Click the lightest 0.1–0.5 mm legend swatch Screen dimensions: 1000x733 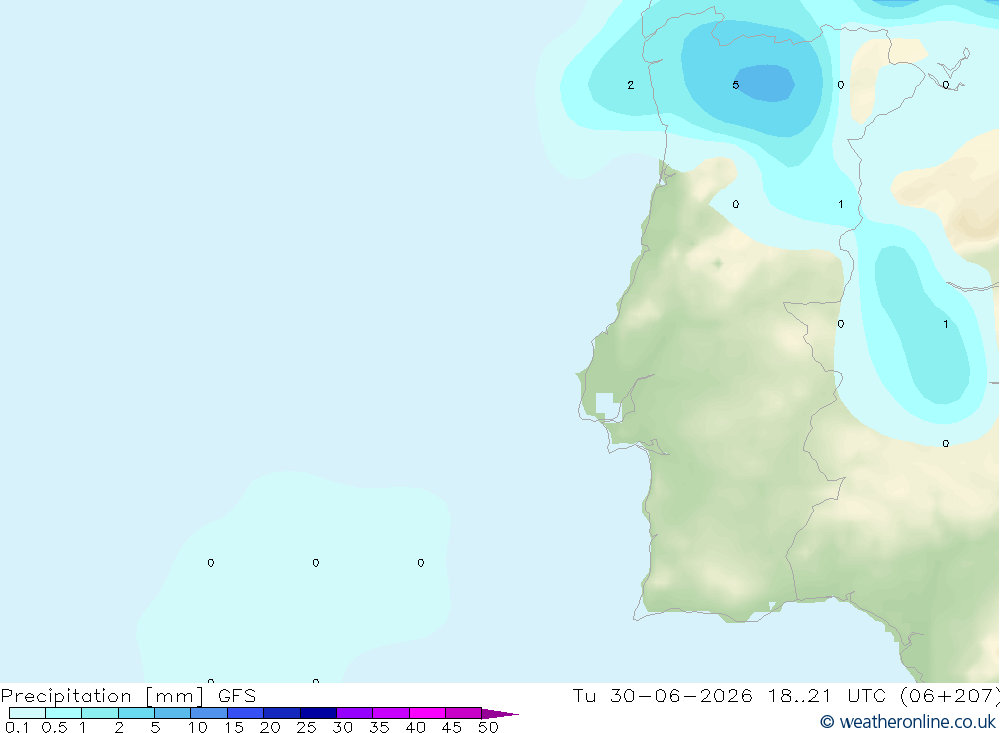tap(27, 713)
